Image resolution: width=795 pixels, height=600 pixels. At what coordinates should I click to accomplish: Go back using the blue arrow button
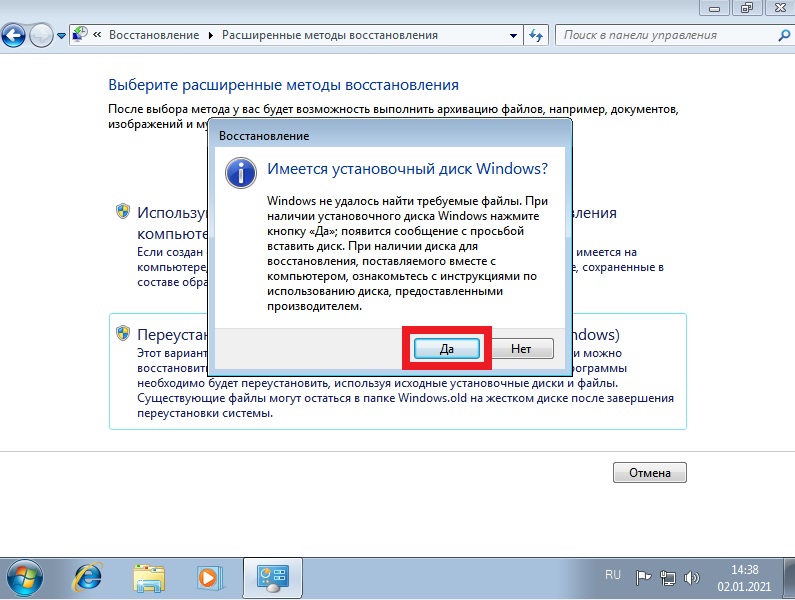(x=13, y=36)
